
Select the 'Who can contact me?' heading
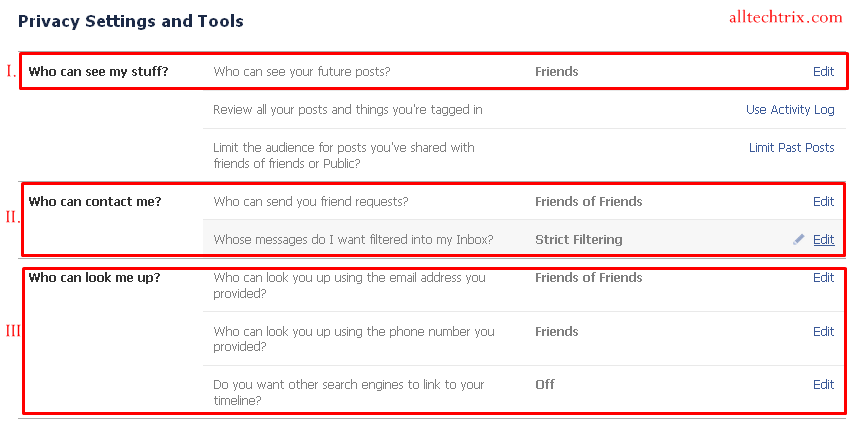tap(95, 201)
